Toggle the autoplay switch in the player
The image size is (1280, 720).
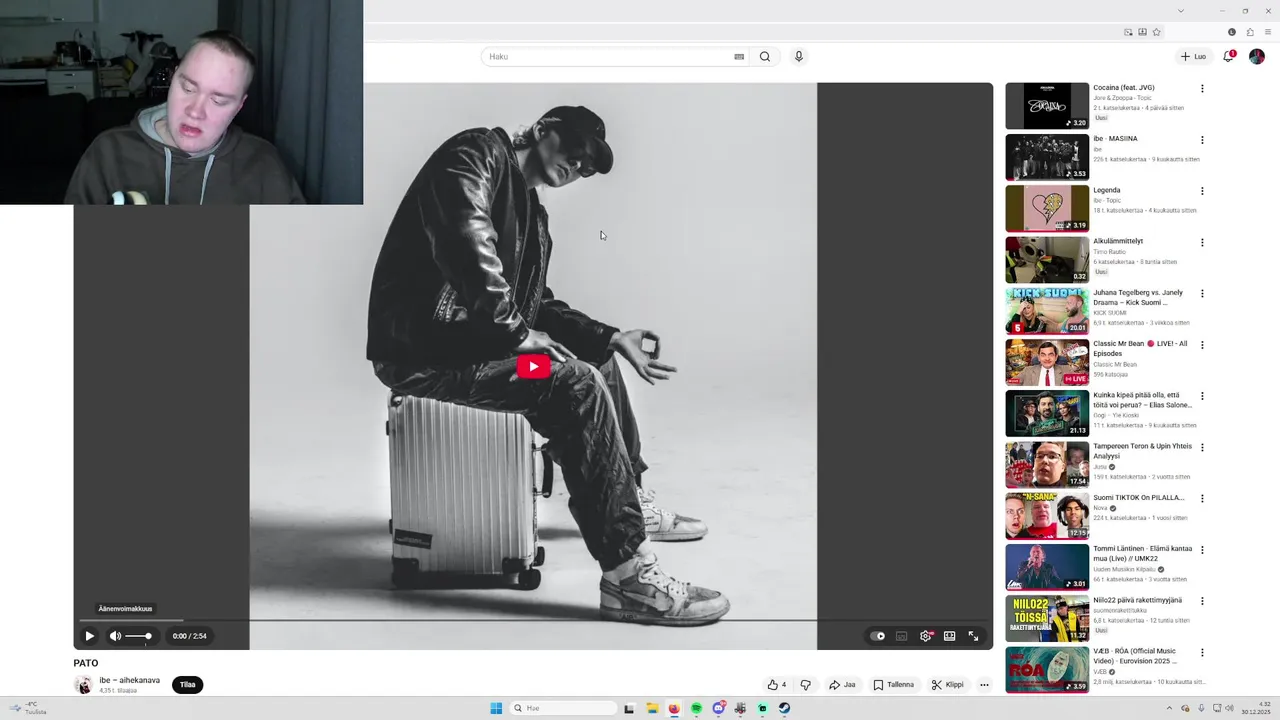(877, 636)
